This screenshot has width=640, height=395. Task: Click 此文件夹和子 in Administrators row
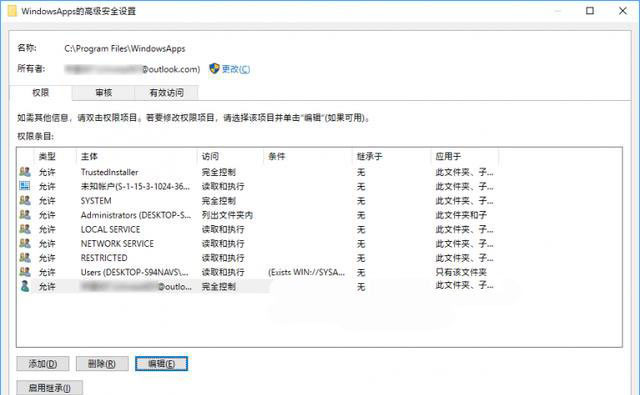[461, 215]
